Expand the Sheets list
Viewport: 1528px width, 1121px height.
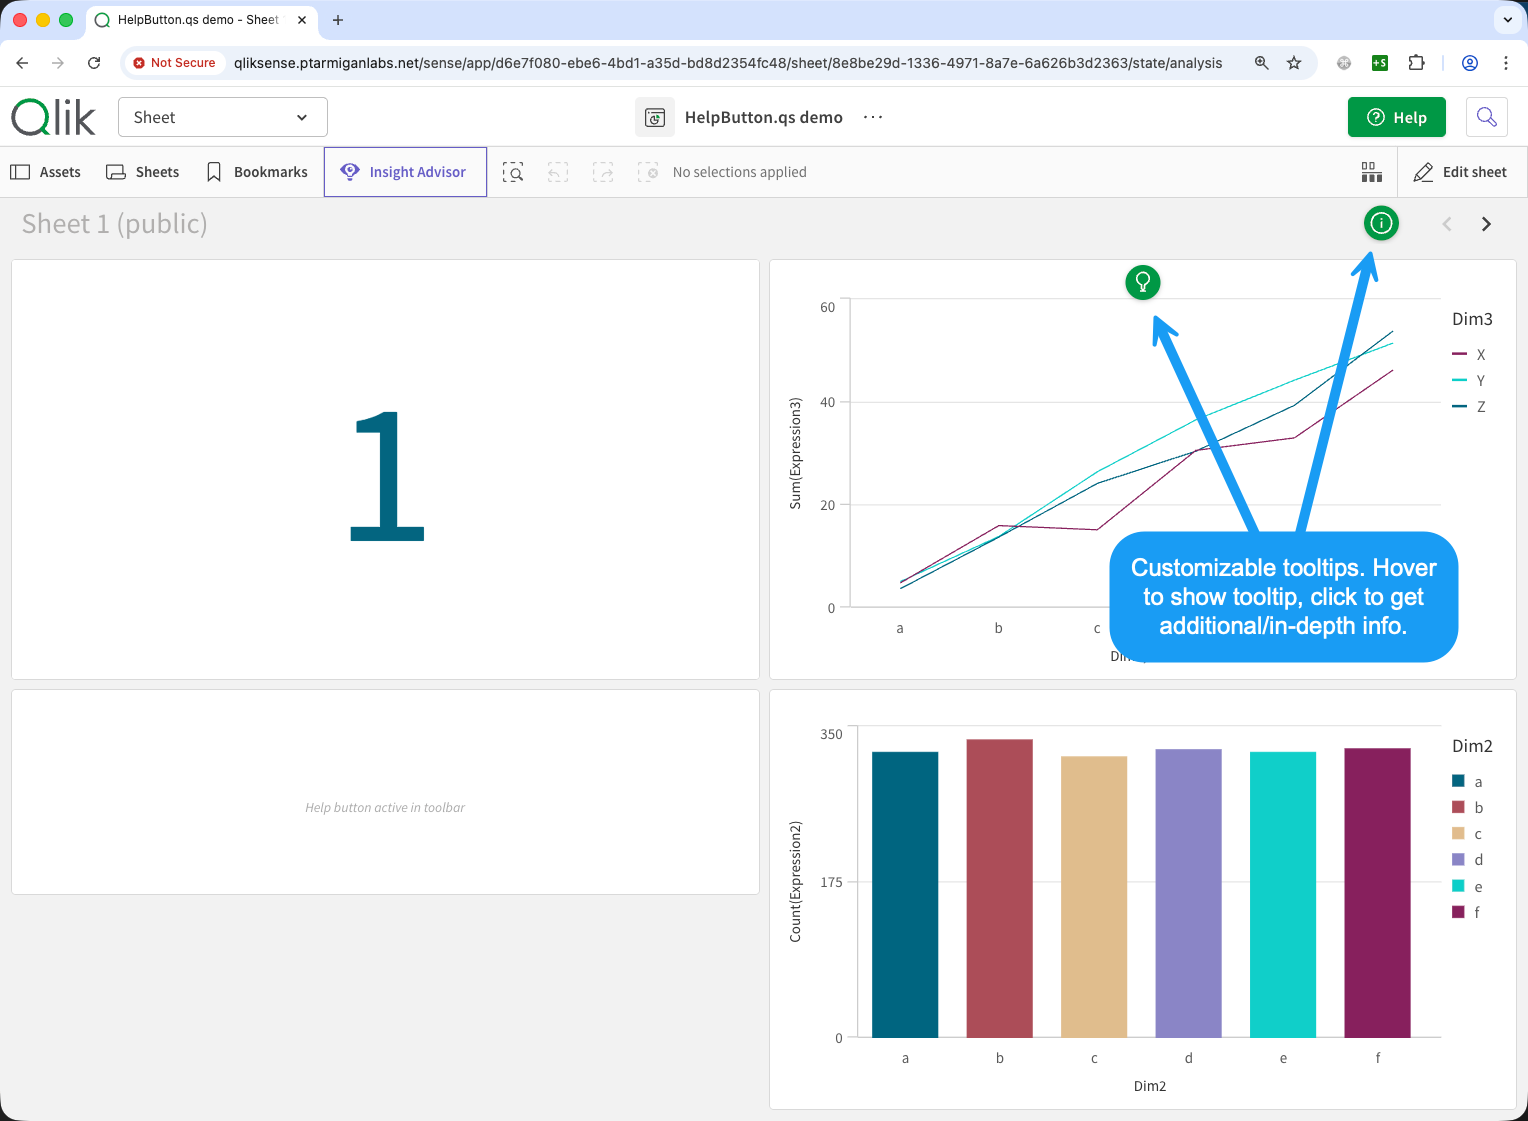click(143, 172)
